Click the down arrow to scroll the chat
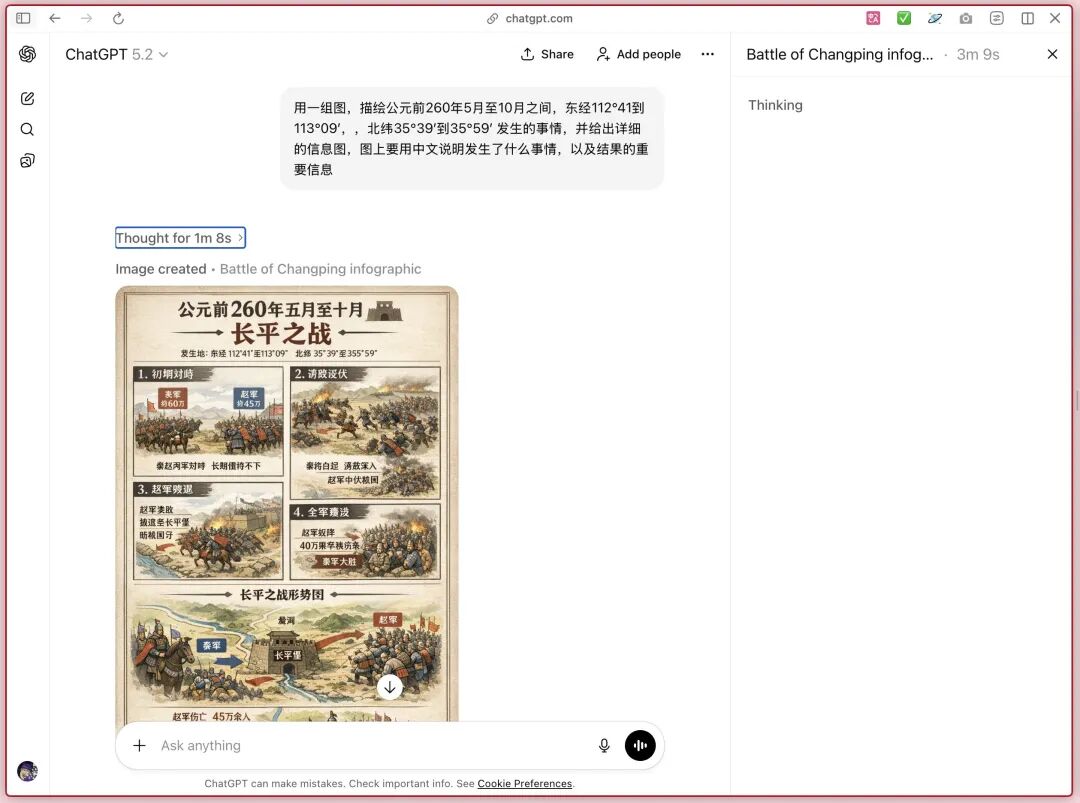Viewport: 1080px width, 803px height. click(390, 687)
